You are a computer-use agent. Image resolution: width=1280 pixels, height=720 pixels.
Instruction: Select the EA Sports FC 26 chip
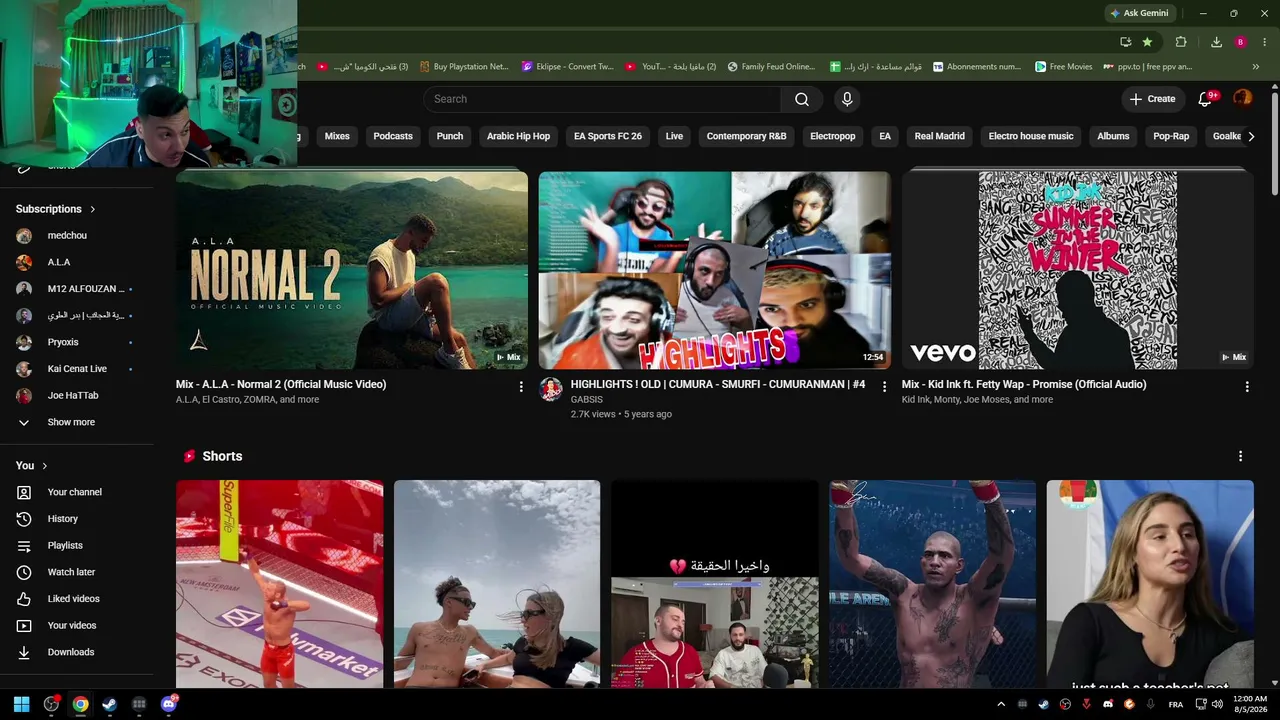click(x=608, y=136)
